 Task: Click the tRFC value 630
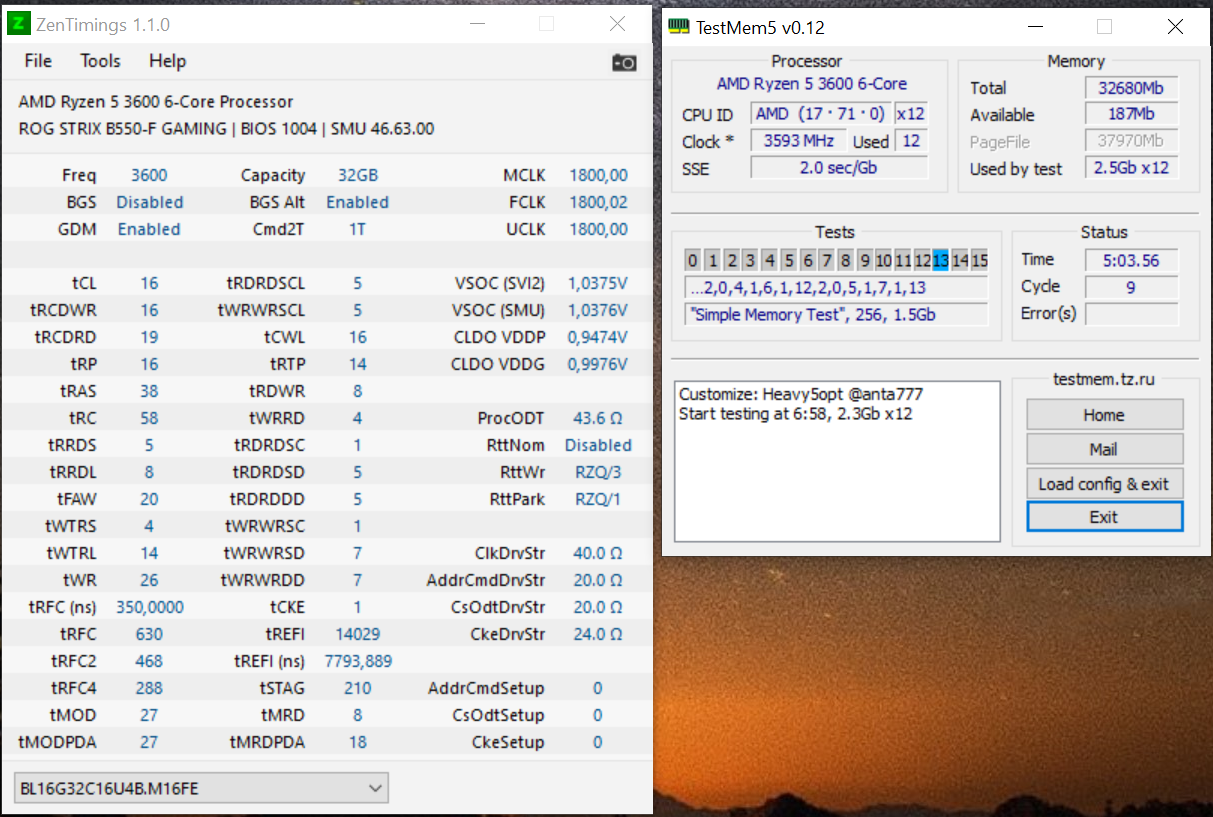click(149, 634)
